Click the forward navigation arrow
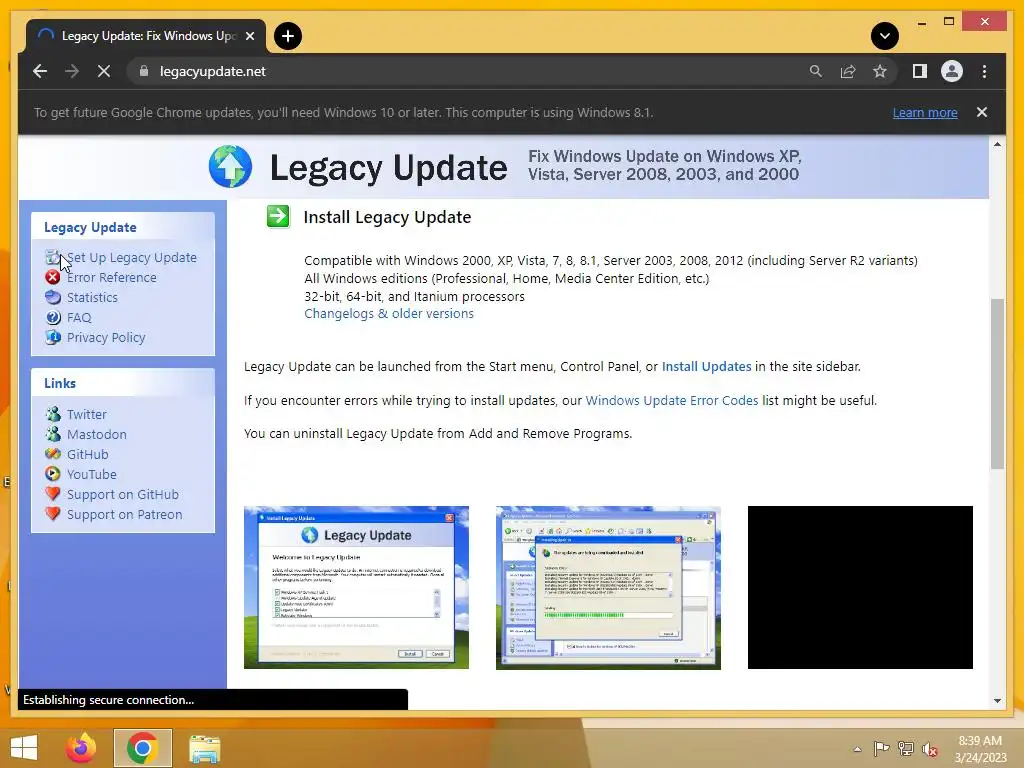The width and height of the screenshot is (1024, 768). pyautogui.click(x=72, y=71)
